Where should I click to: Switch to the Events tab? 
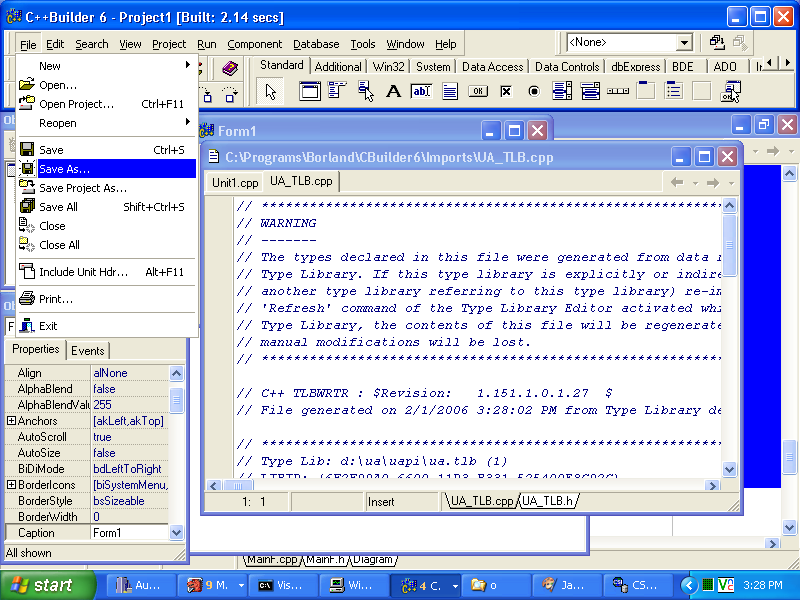pyautogui.click(x=88, y=351)
